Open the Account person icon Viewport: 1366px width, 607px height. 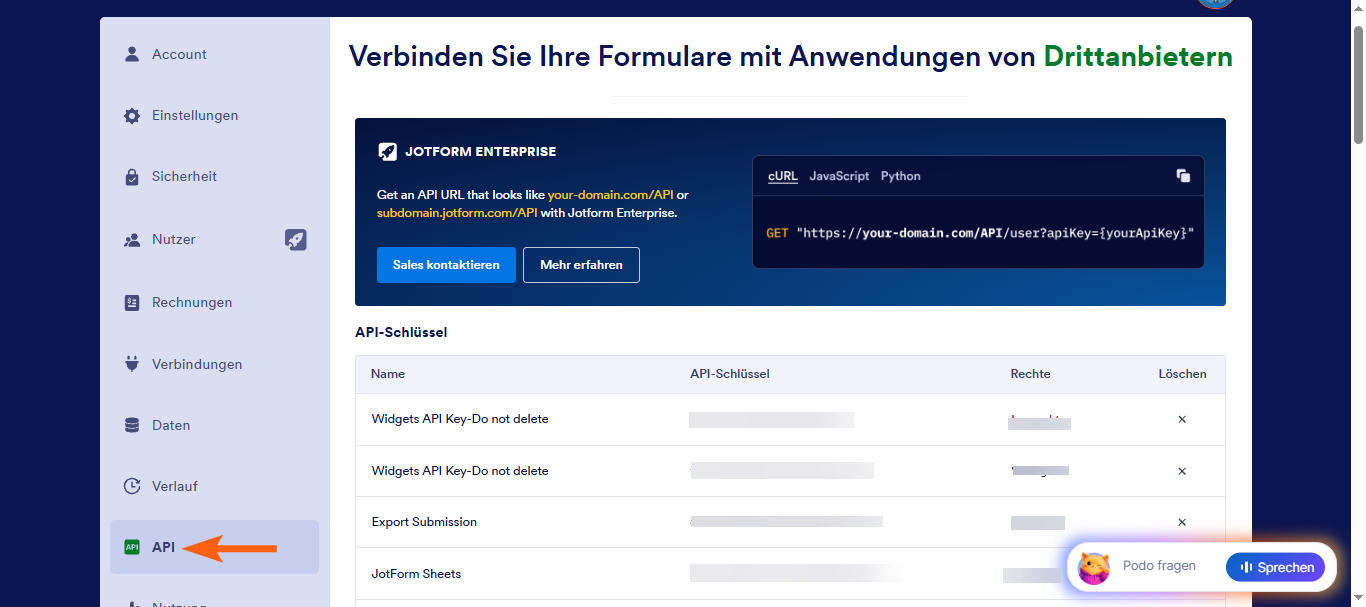pyautogui.click(x=132, y=54)
